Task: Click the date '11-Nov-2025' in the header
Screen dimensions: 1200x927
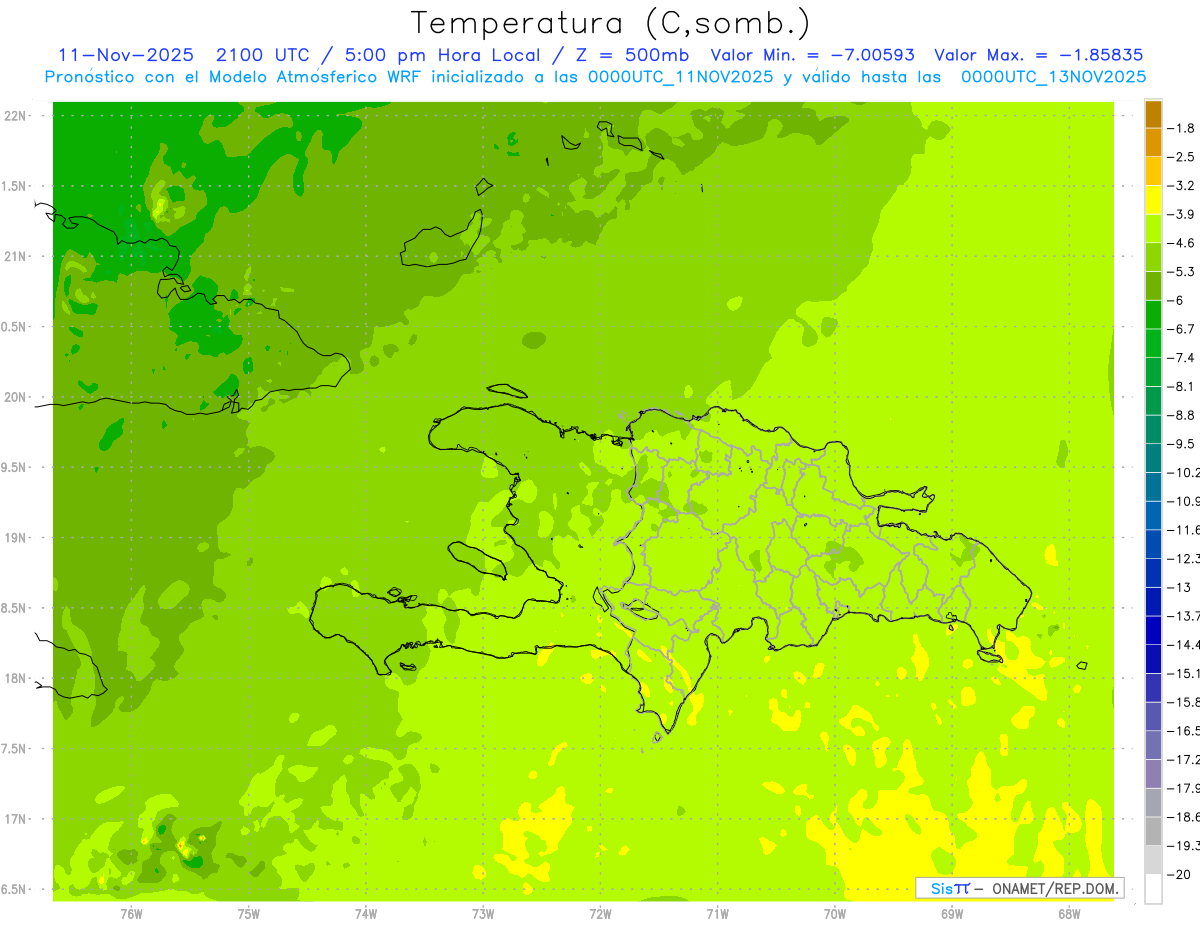Action: (x=125, y=55)
